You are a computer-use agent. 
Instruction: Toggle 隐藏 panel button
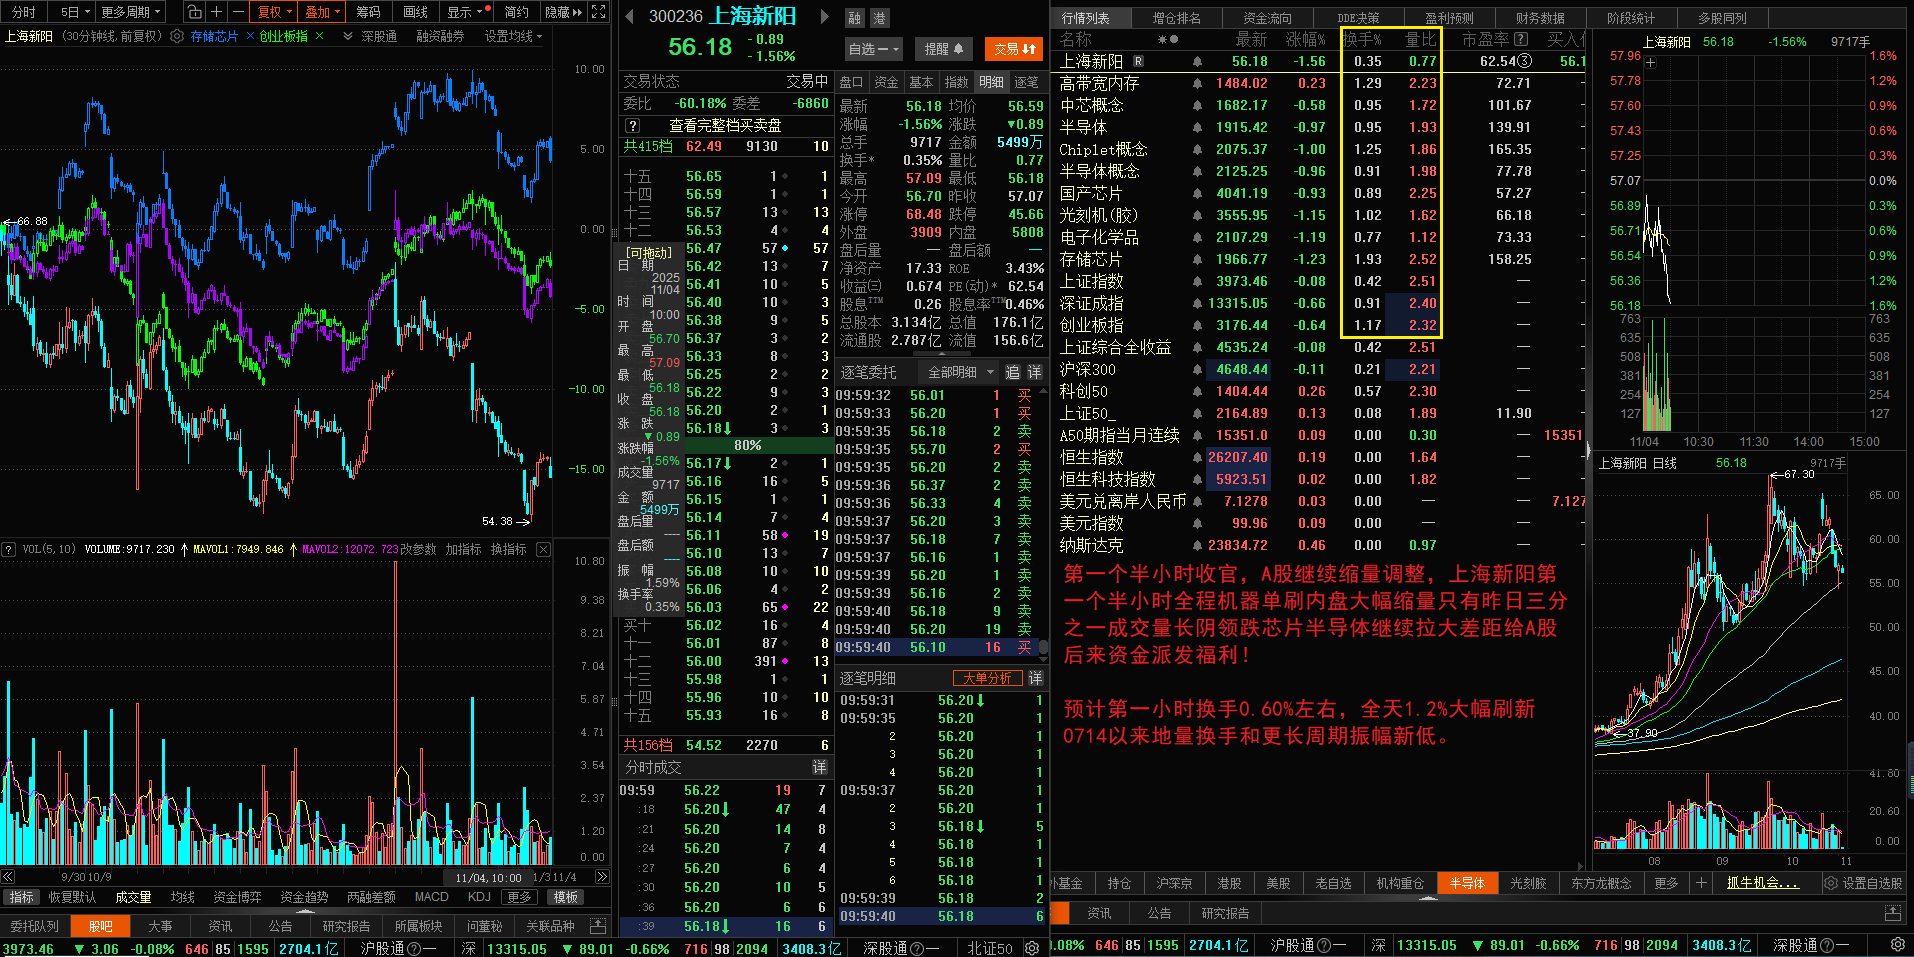[x=564, y=12]
